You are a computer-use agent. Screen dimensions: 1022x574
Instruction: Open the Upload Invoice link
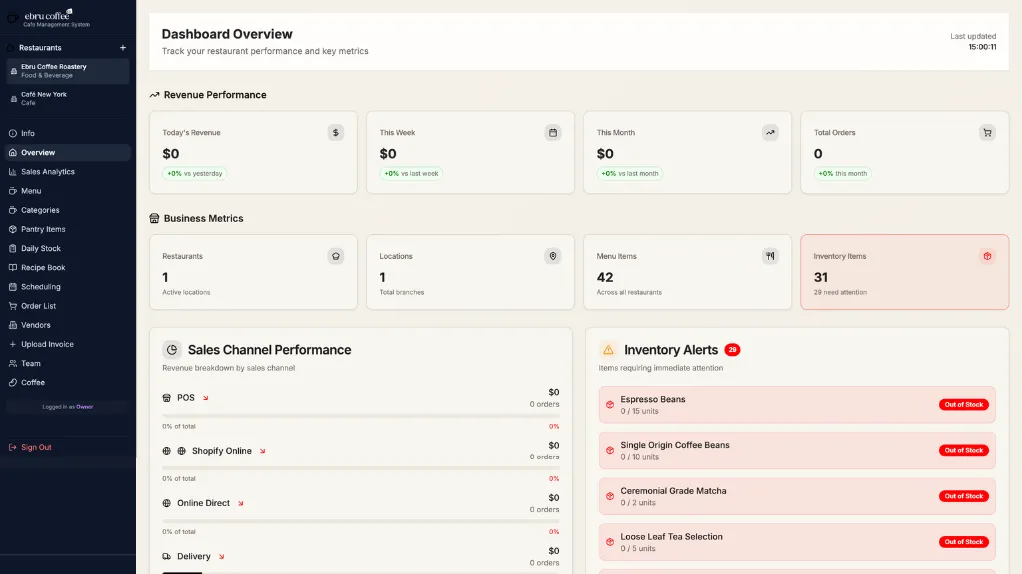[x=47, y=344]
